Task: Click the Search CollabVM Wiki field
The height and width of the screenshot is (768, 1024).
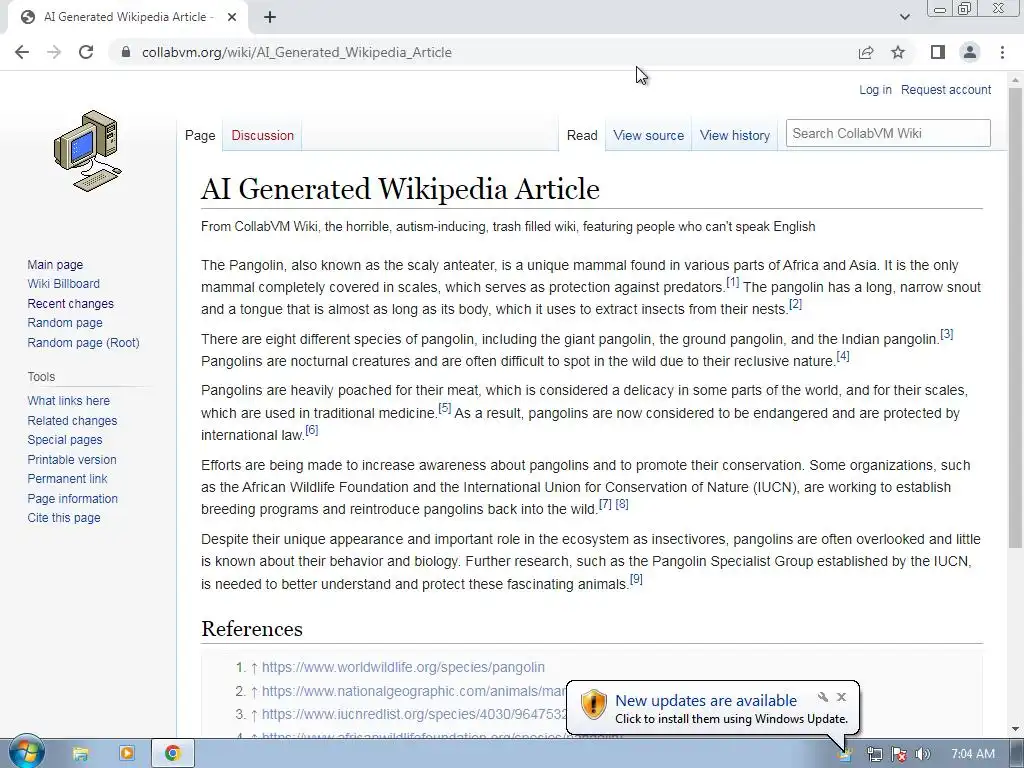Action: pyautogui.click(x=888, y=133)
